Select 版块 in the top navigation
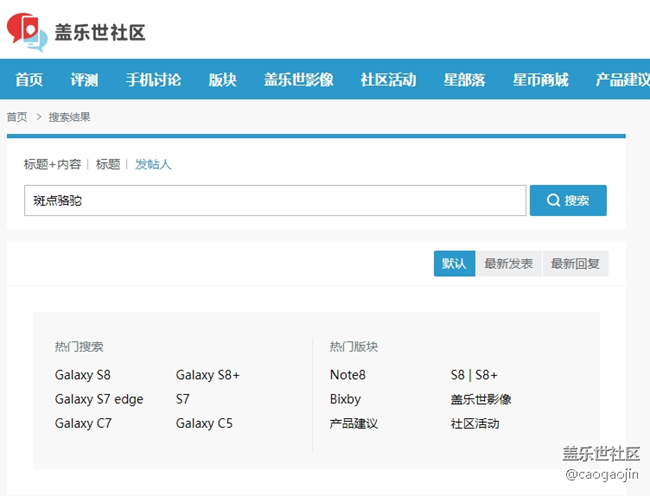The height and width of the screenshot is (496, 650). pos(222,80)
